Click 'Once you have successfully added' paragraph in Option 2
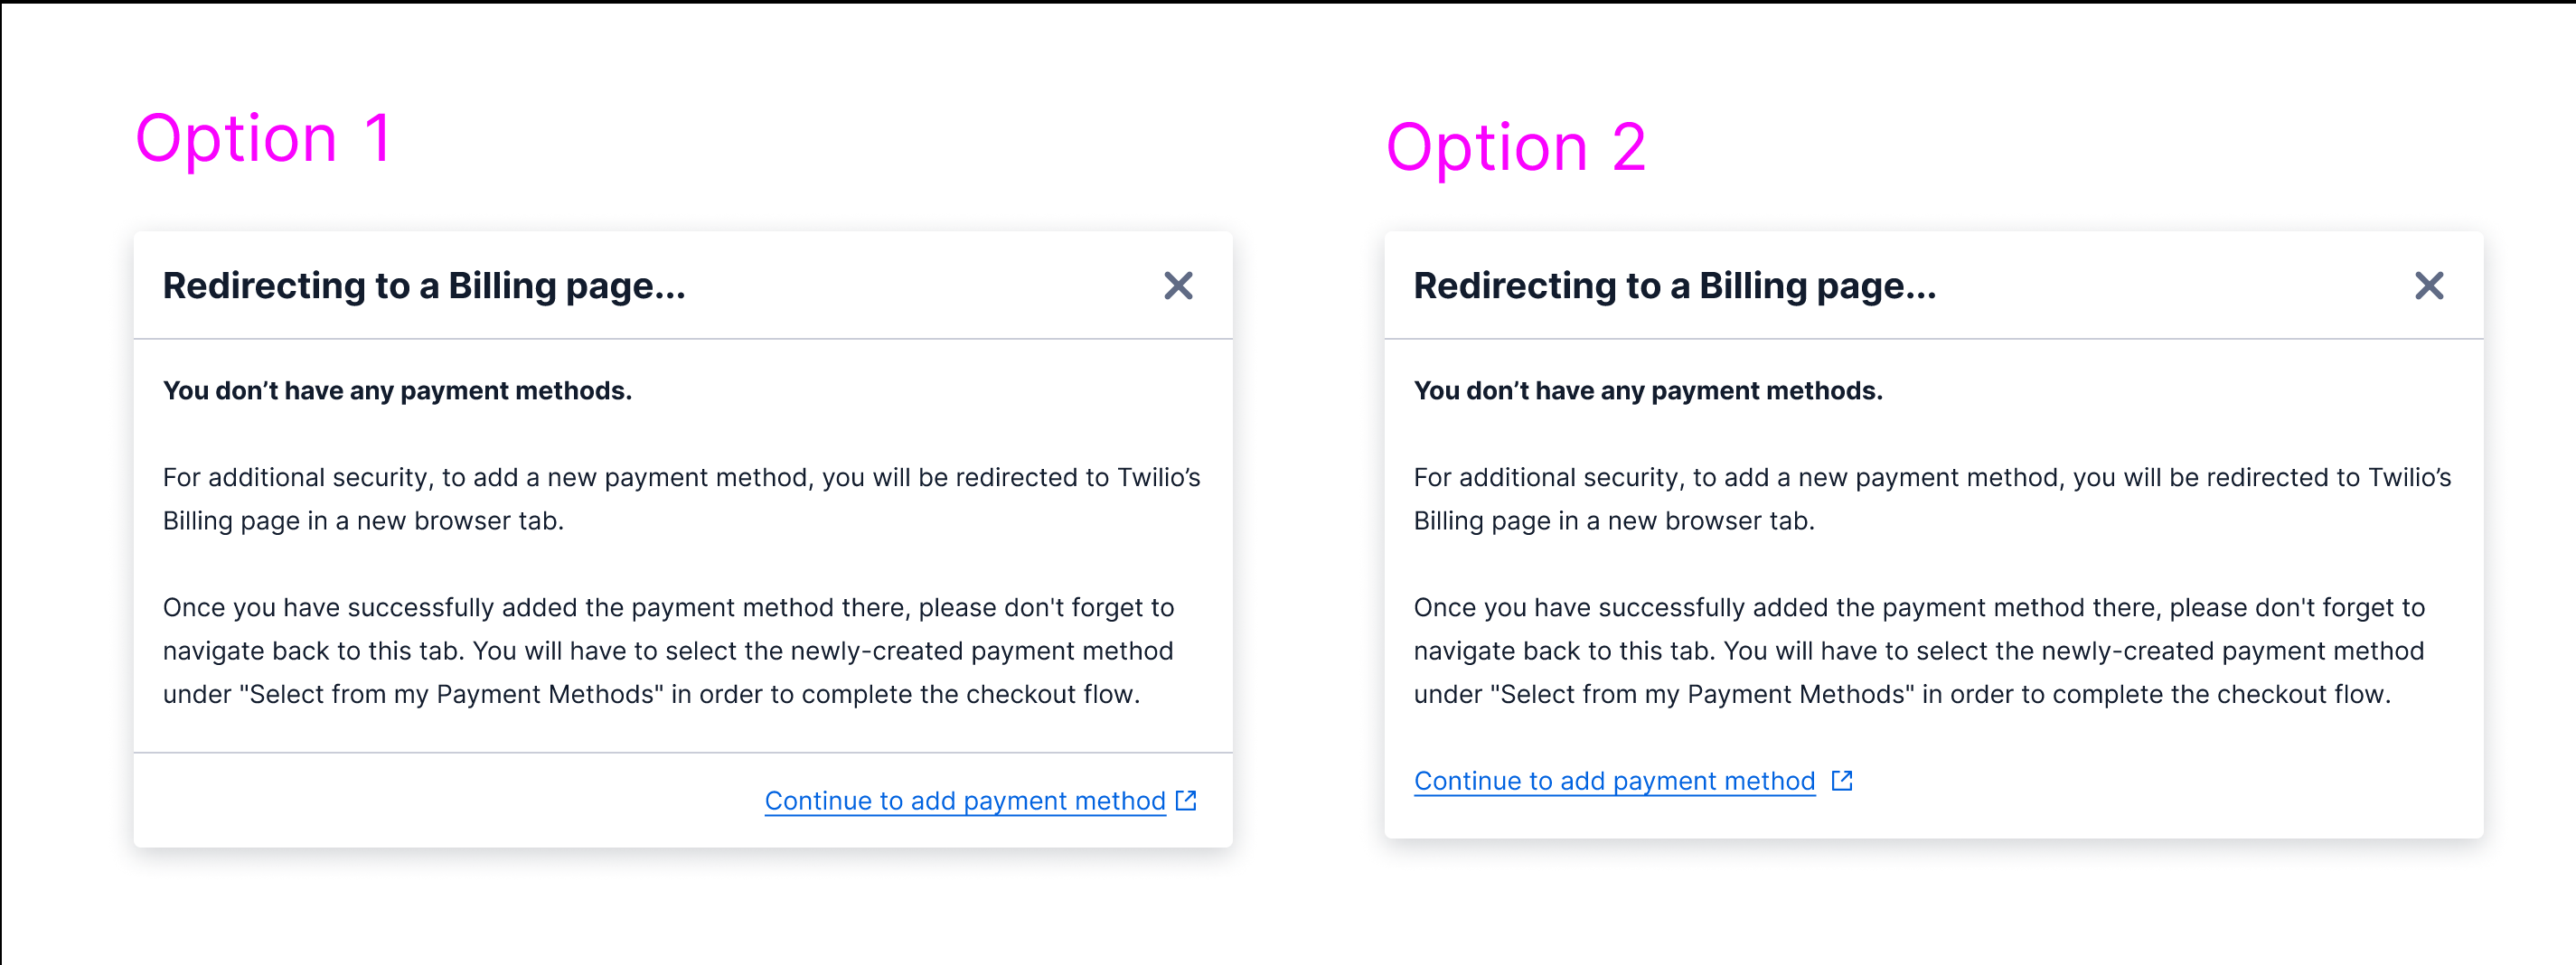This screenshot has height=965, width=2576. 1919,651
